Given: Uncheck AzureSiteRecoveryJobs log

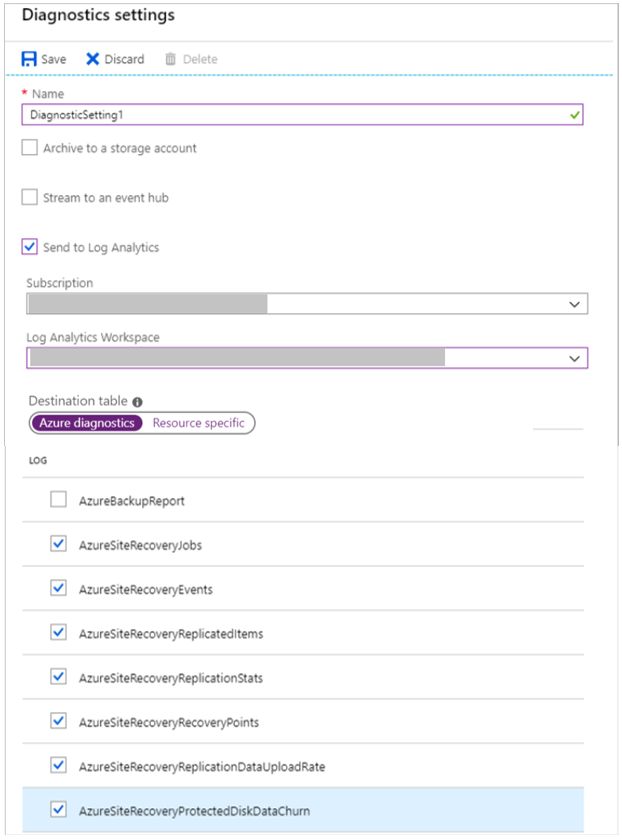Looking at the screenshot, I should pos(58,544).
